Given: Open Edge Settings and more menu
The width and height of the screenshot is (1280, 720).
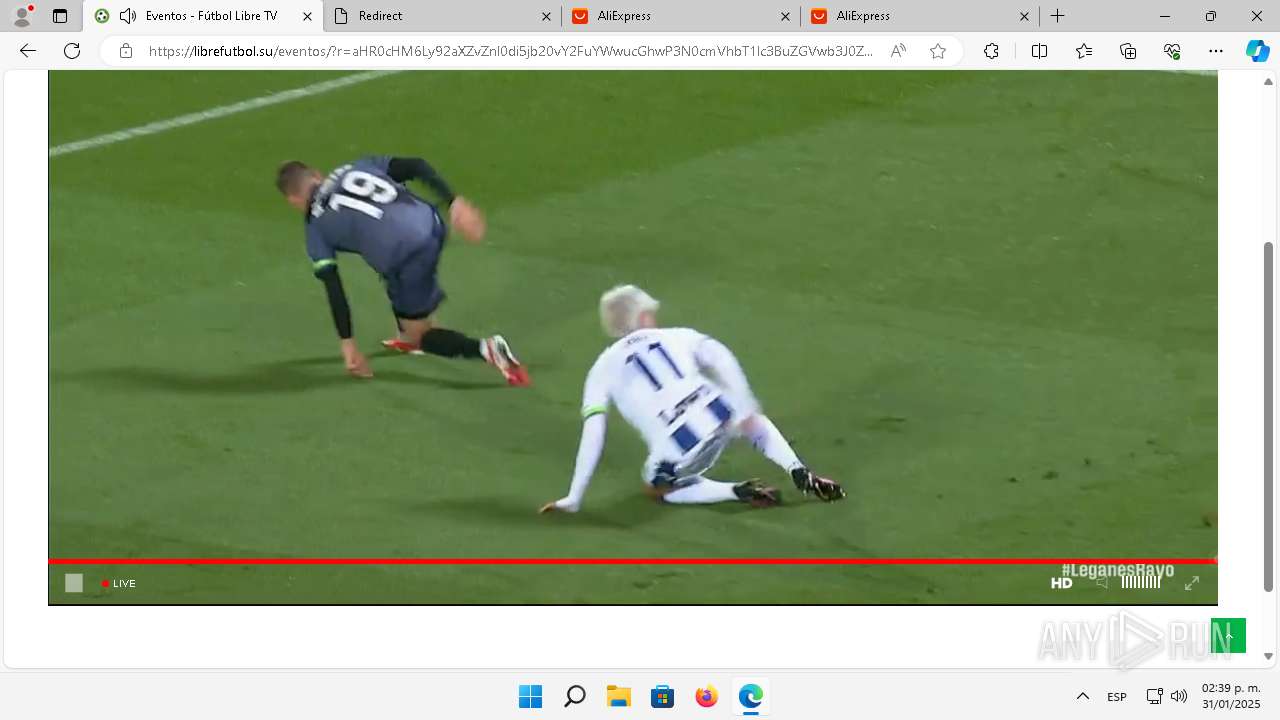Looking at the screenshot, I should pyautogui.click(x=1216, y=51).
